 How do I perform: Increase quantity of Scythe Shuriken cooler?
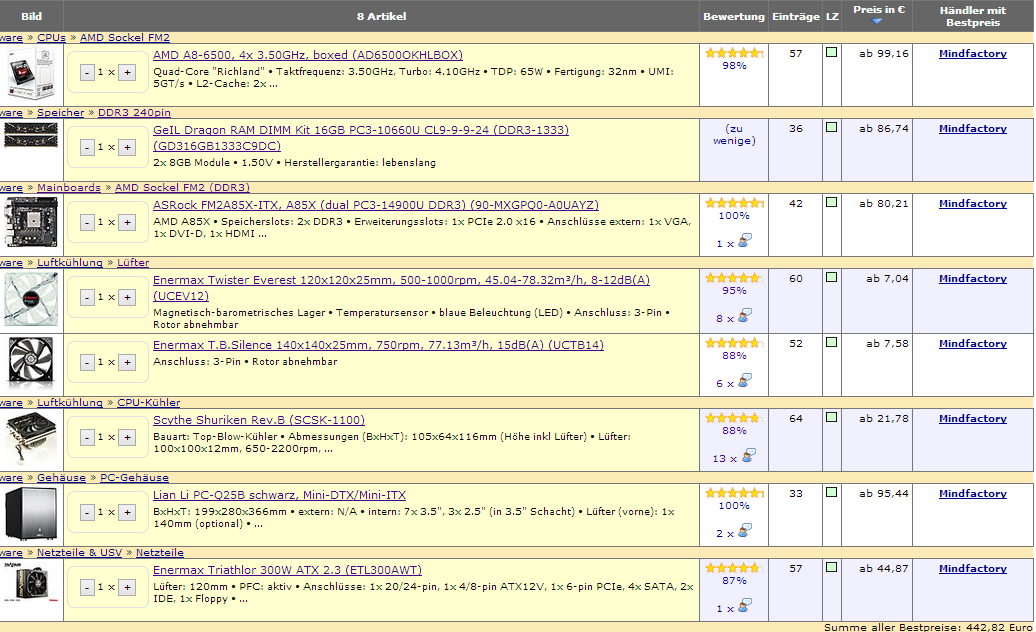[x=128, y=437]
